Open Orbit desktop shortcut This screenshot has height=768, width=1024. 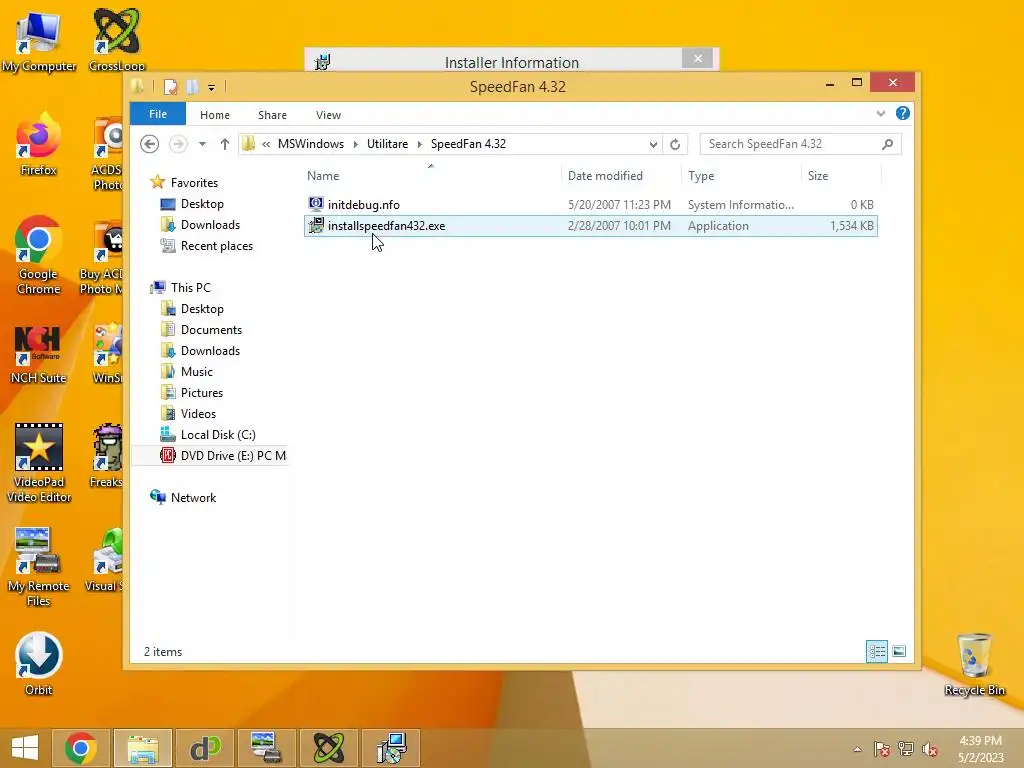39,664
